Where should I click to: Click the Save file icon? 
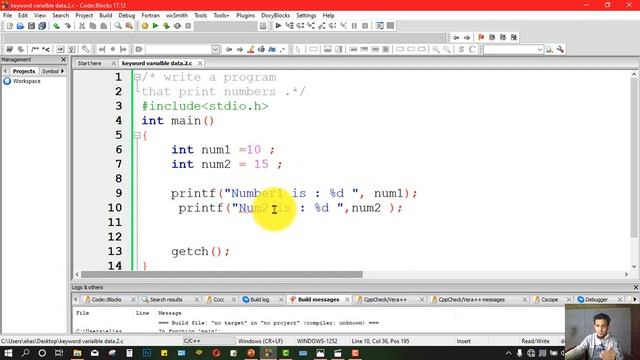[x=31, y=26]
